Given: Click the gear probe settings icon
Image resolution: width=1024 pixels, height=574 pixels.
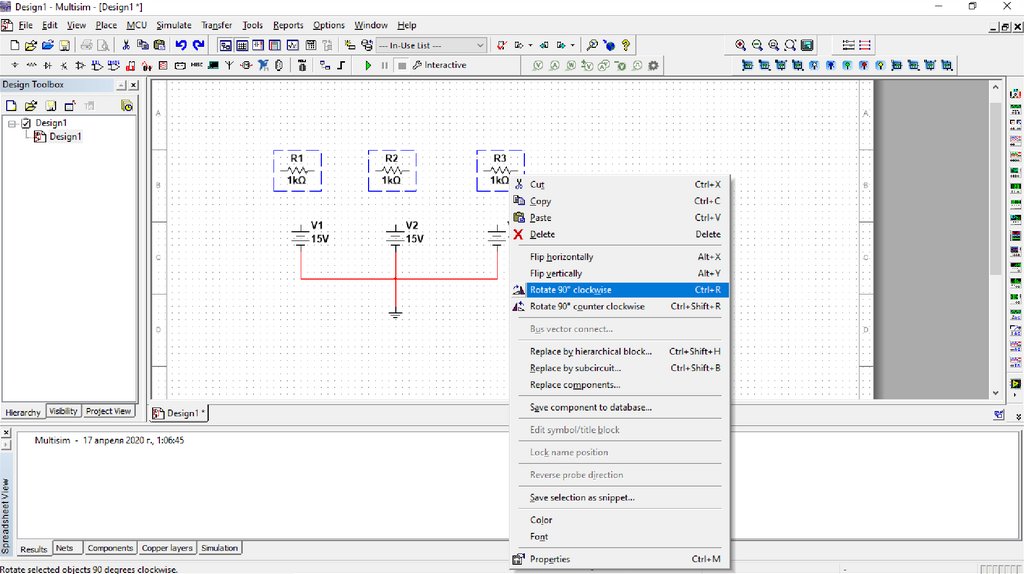Looking at the screenshot, I should pos(653,66).
